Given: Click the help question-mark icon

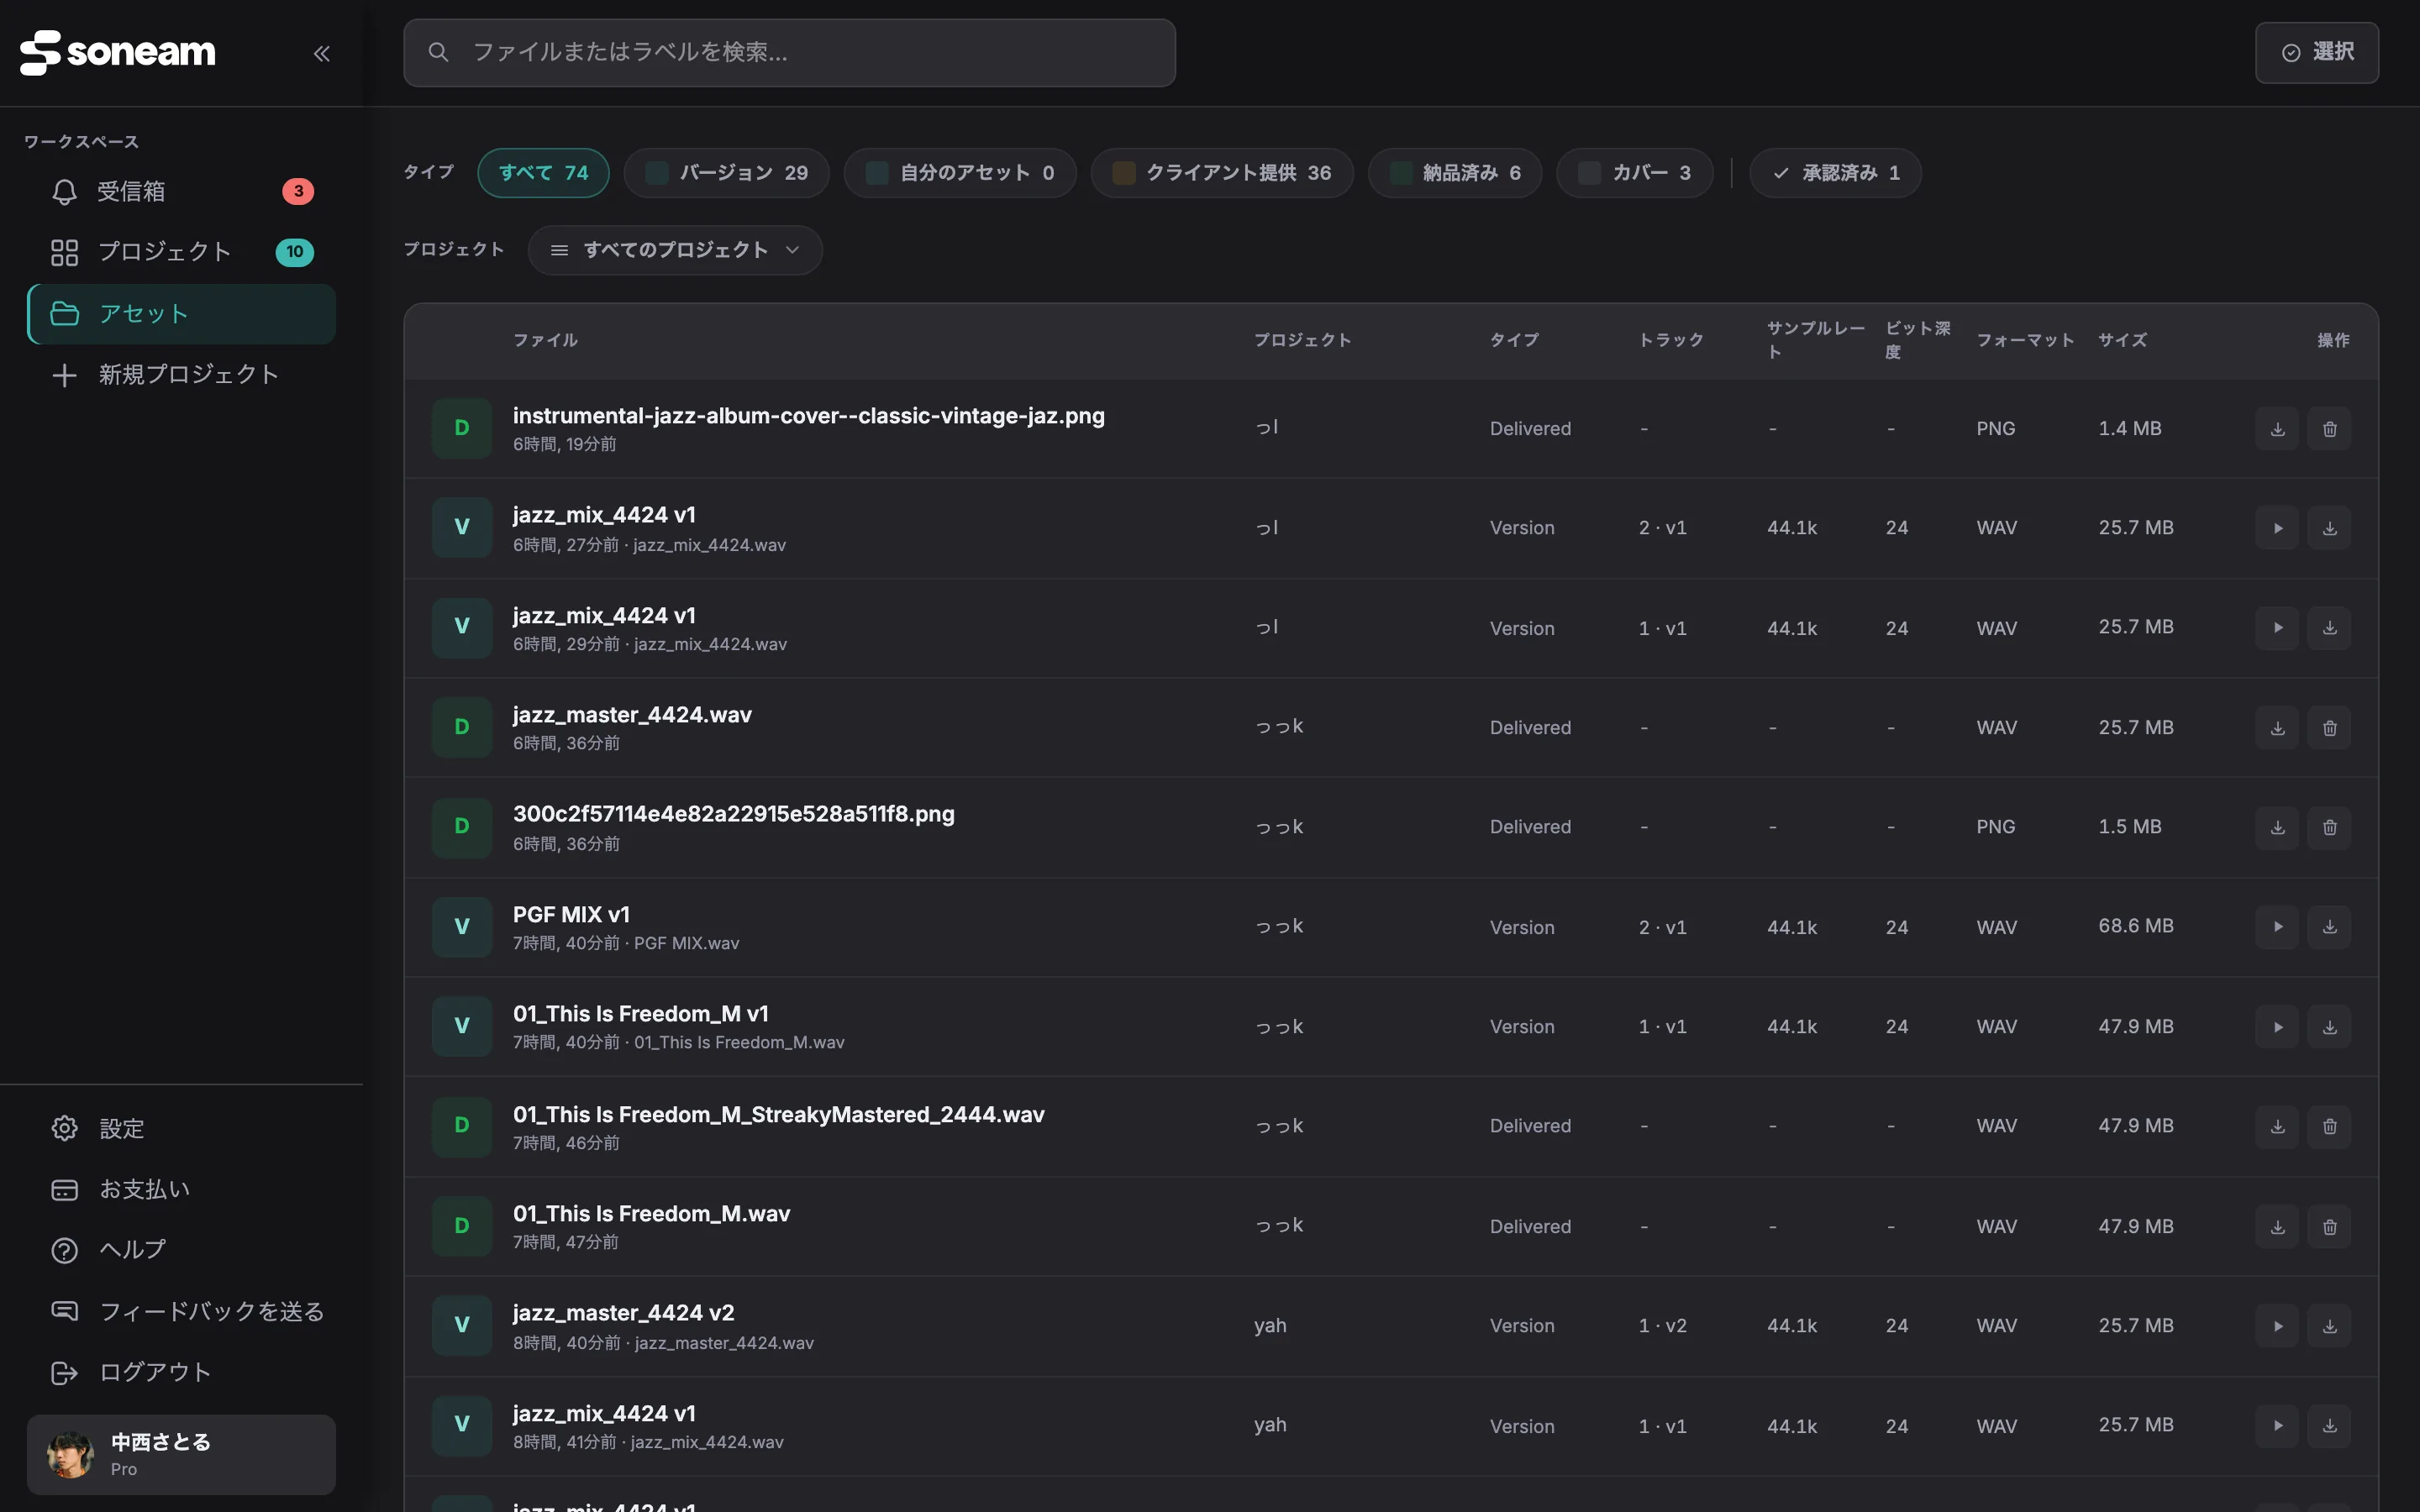Looking at the screenshot, I should pos(64,1250).
